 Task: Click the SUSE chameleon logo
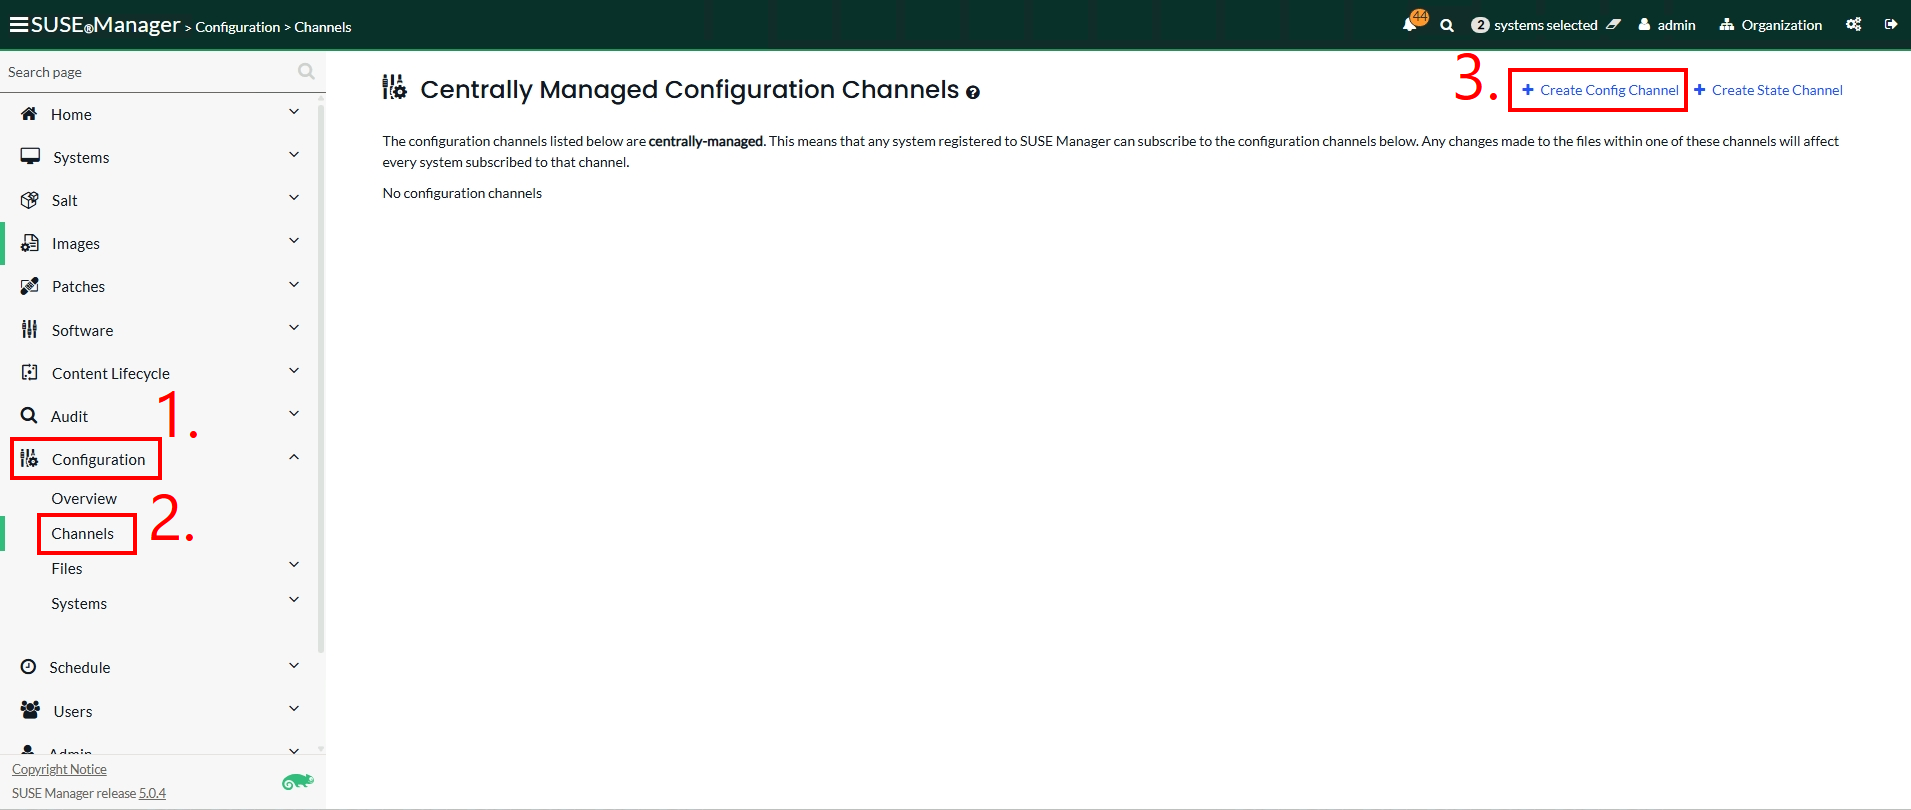[x=298, y=781]
